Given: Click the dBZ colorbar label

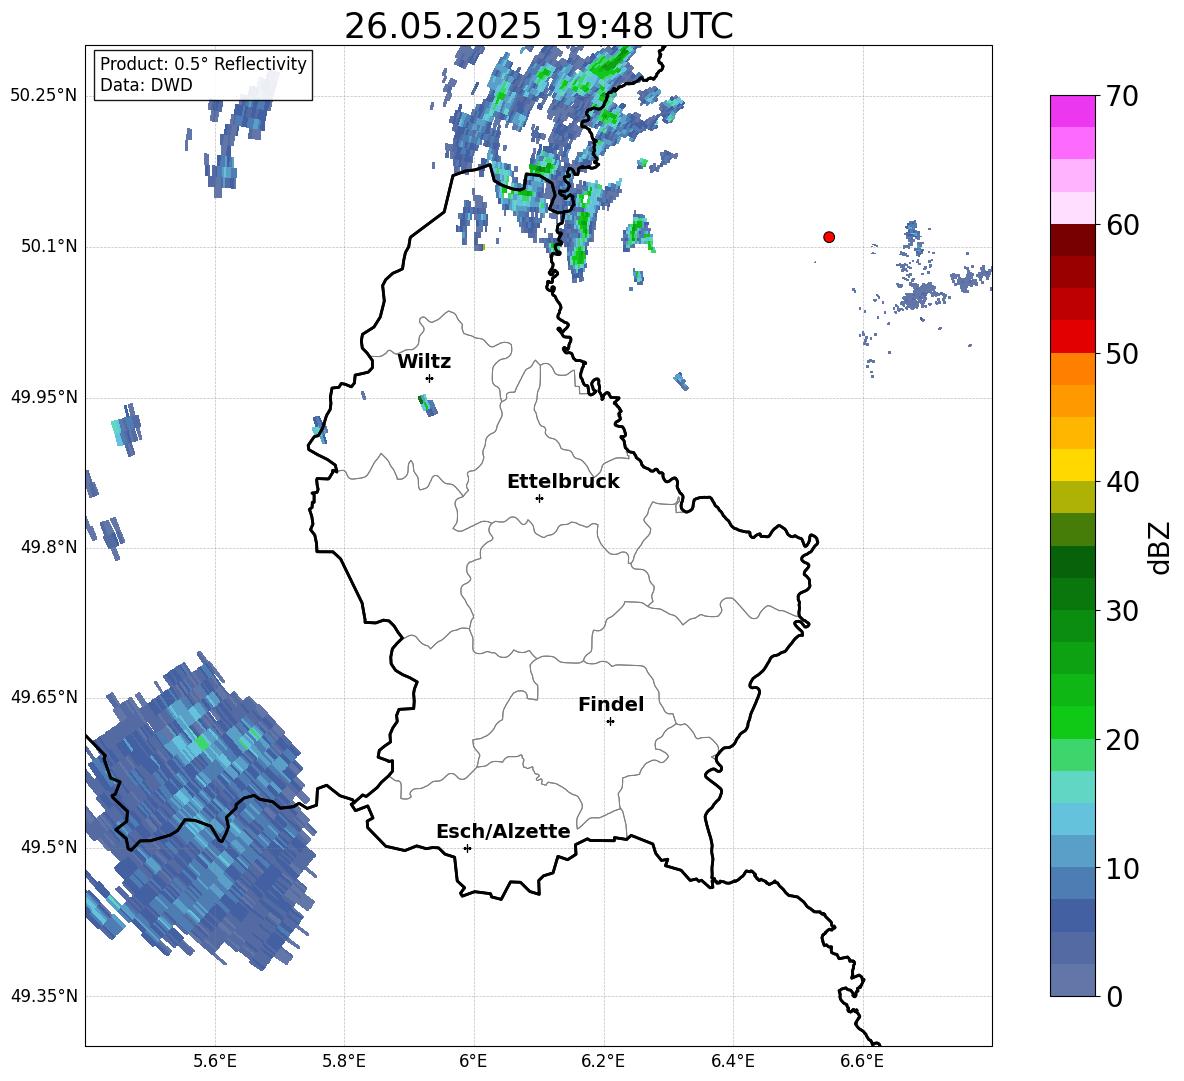Looking at the screenshot, I should click(x=1161, y=547).
